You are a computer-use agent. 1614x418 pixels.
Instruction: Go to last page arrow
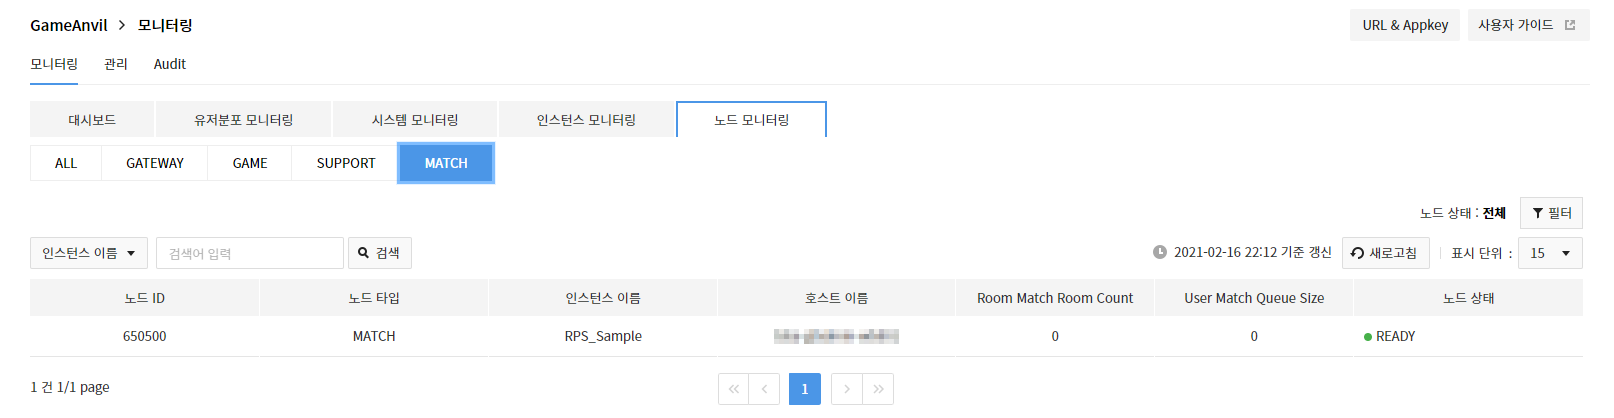878,389
